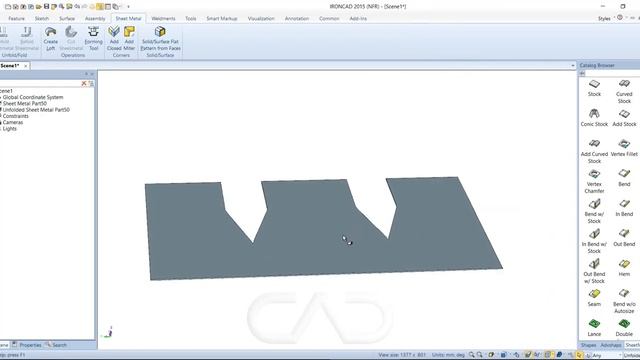Viewport: 640px width, 360px height.
Task: Switch to Properties tab in scene browser
Action: pos(27,345)
